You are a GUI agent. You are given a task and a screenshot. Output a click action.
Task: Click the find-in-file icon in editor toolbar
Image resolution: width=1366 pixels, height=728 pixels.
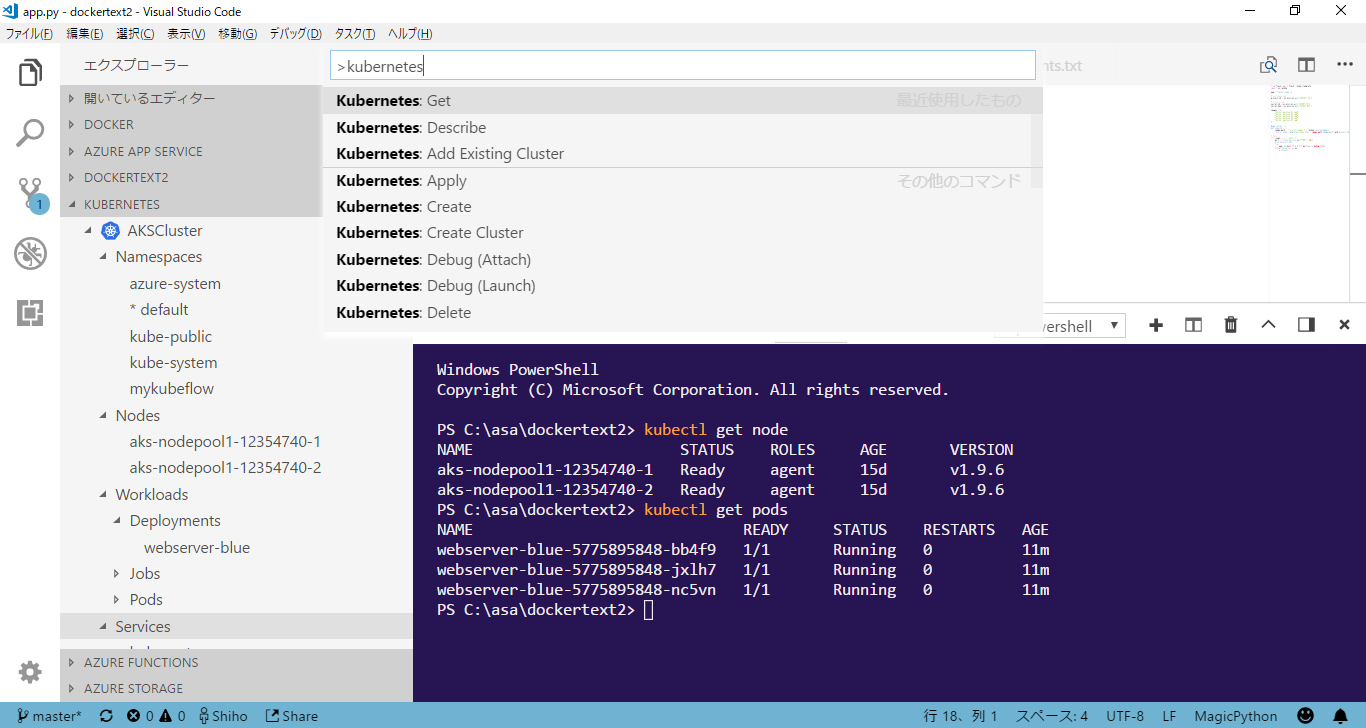pos(1268,65)
